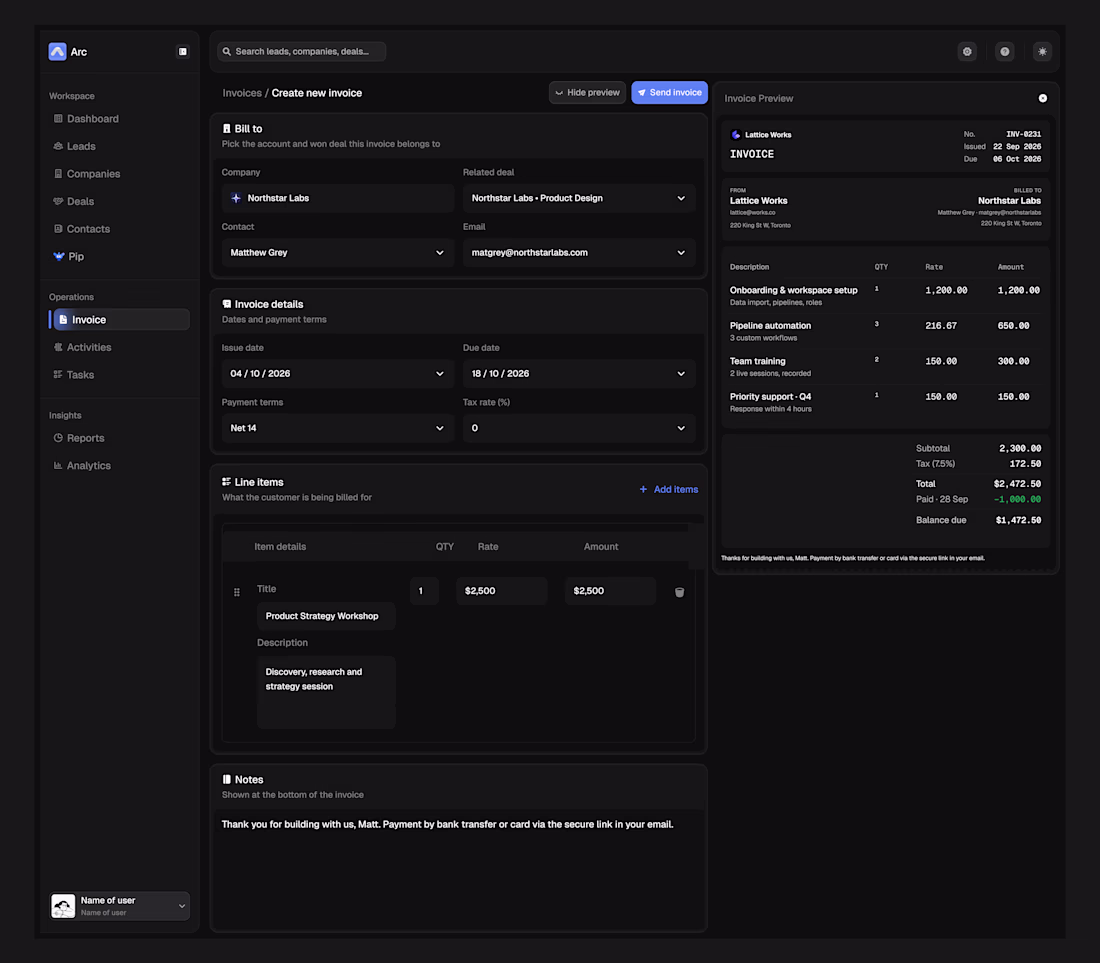Viewport: 1100px width, 963px height.
Task: Collapse the sidebar panel icon
Action: (x=182, y=51)
